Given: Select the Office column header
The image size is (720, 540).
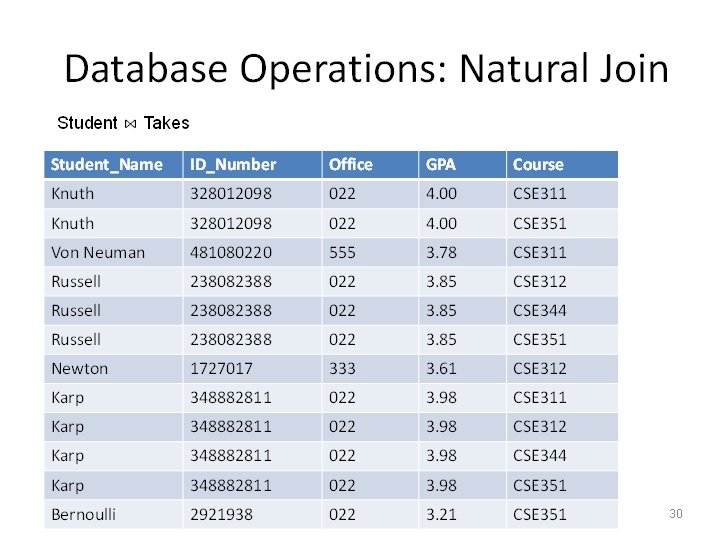Looking at the screenshot, I should click(x=370, y=164).
